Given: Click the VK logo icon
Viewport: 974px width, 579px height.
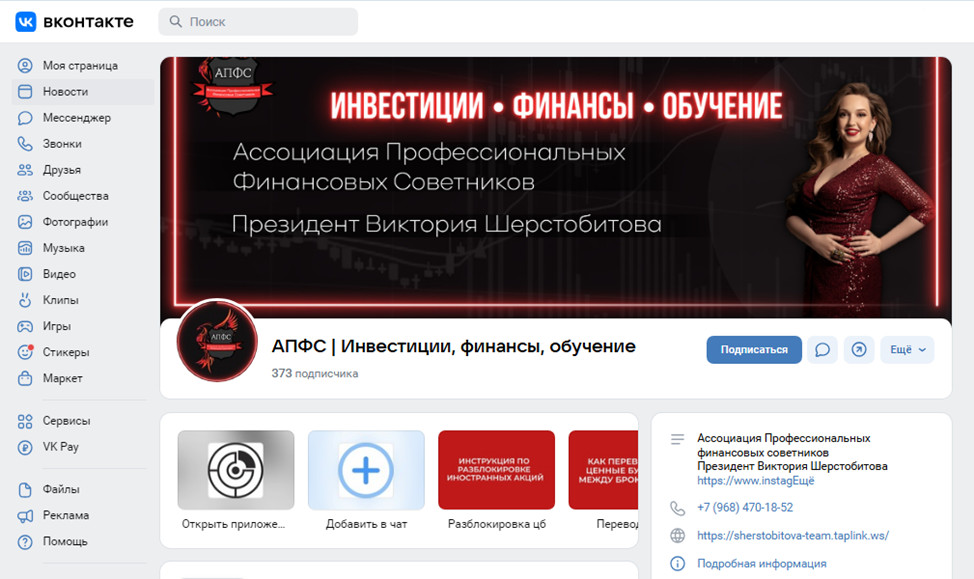Looking at the screenshot, I should click(25, 21).
